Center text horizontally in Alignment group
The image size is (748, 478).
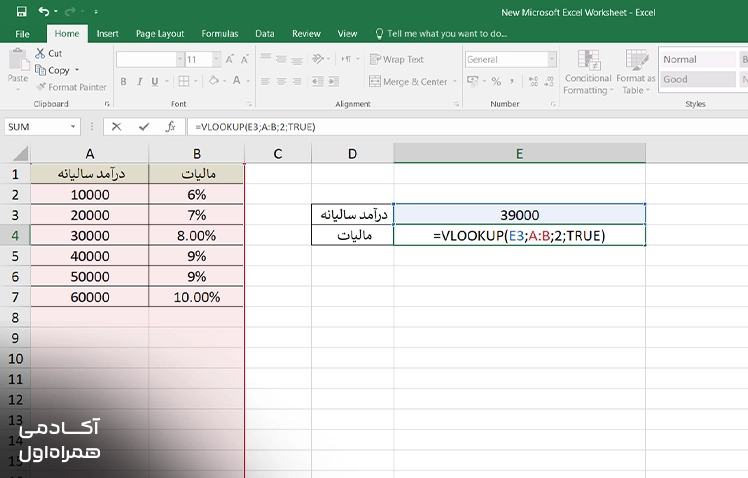coord(281,81)
